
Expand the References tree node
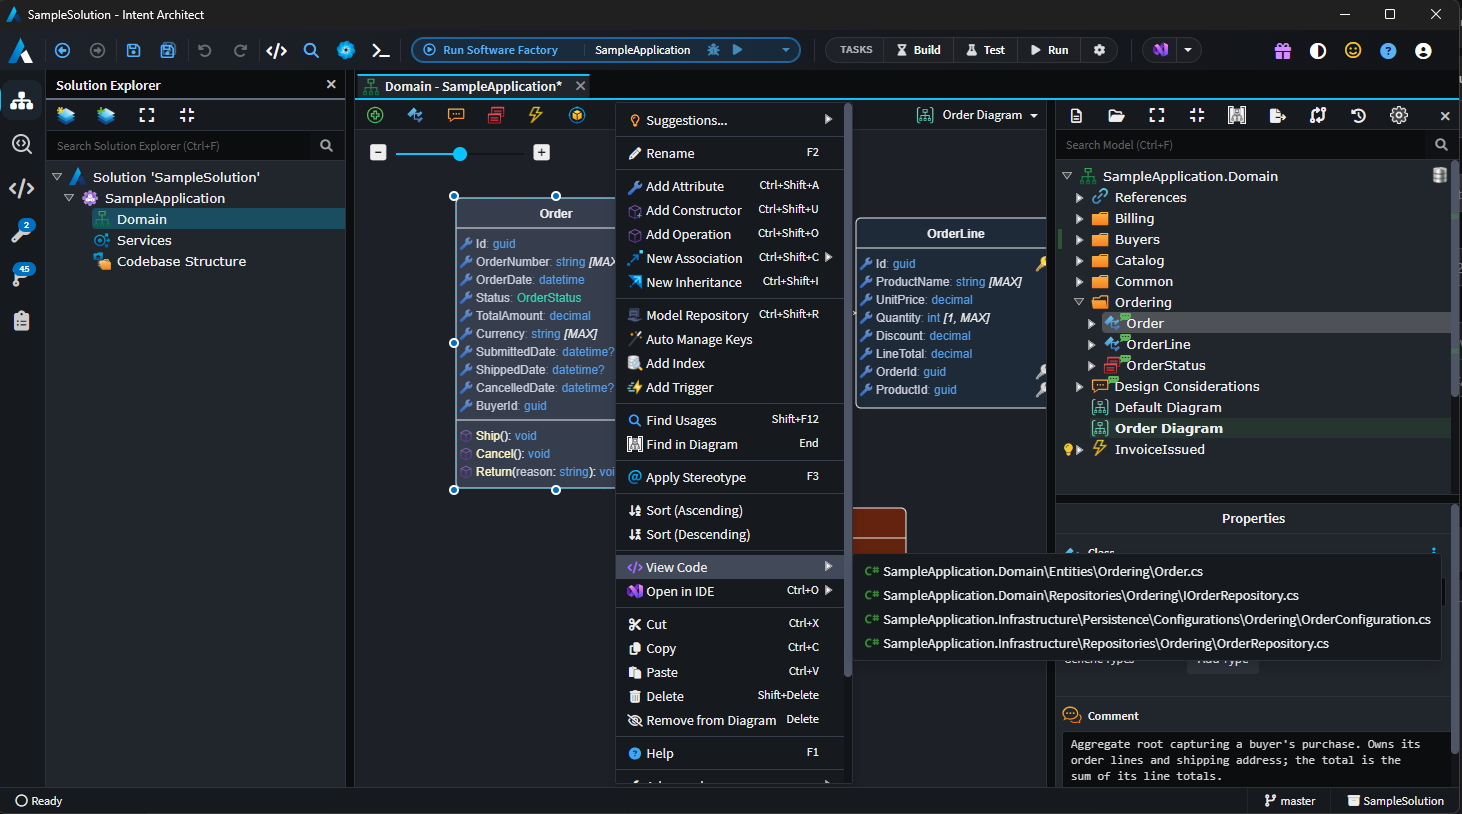tap(1079, 198)
